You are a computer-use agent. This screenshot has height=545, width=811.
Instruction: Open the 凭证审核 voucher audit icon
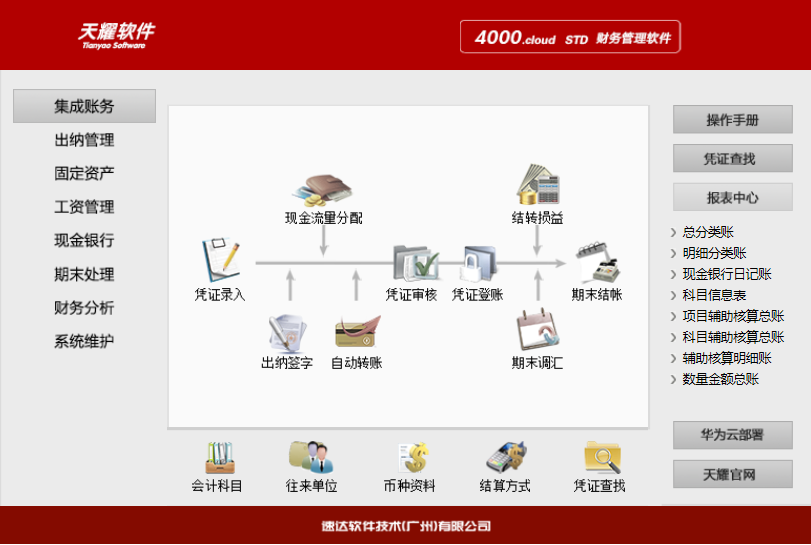tap(416, 263)
